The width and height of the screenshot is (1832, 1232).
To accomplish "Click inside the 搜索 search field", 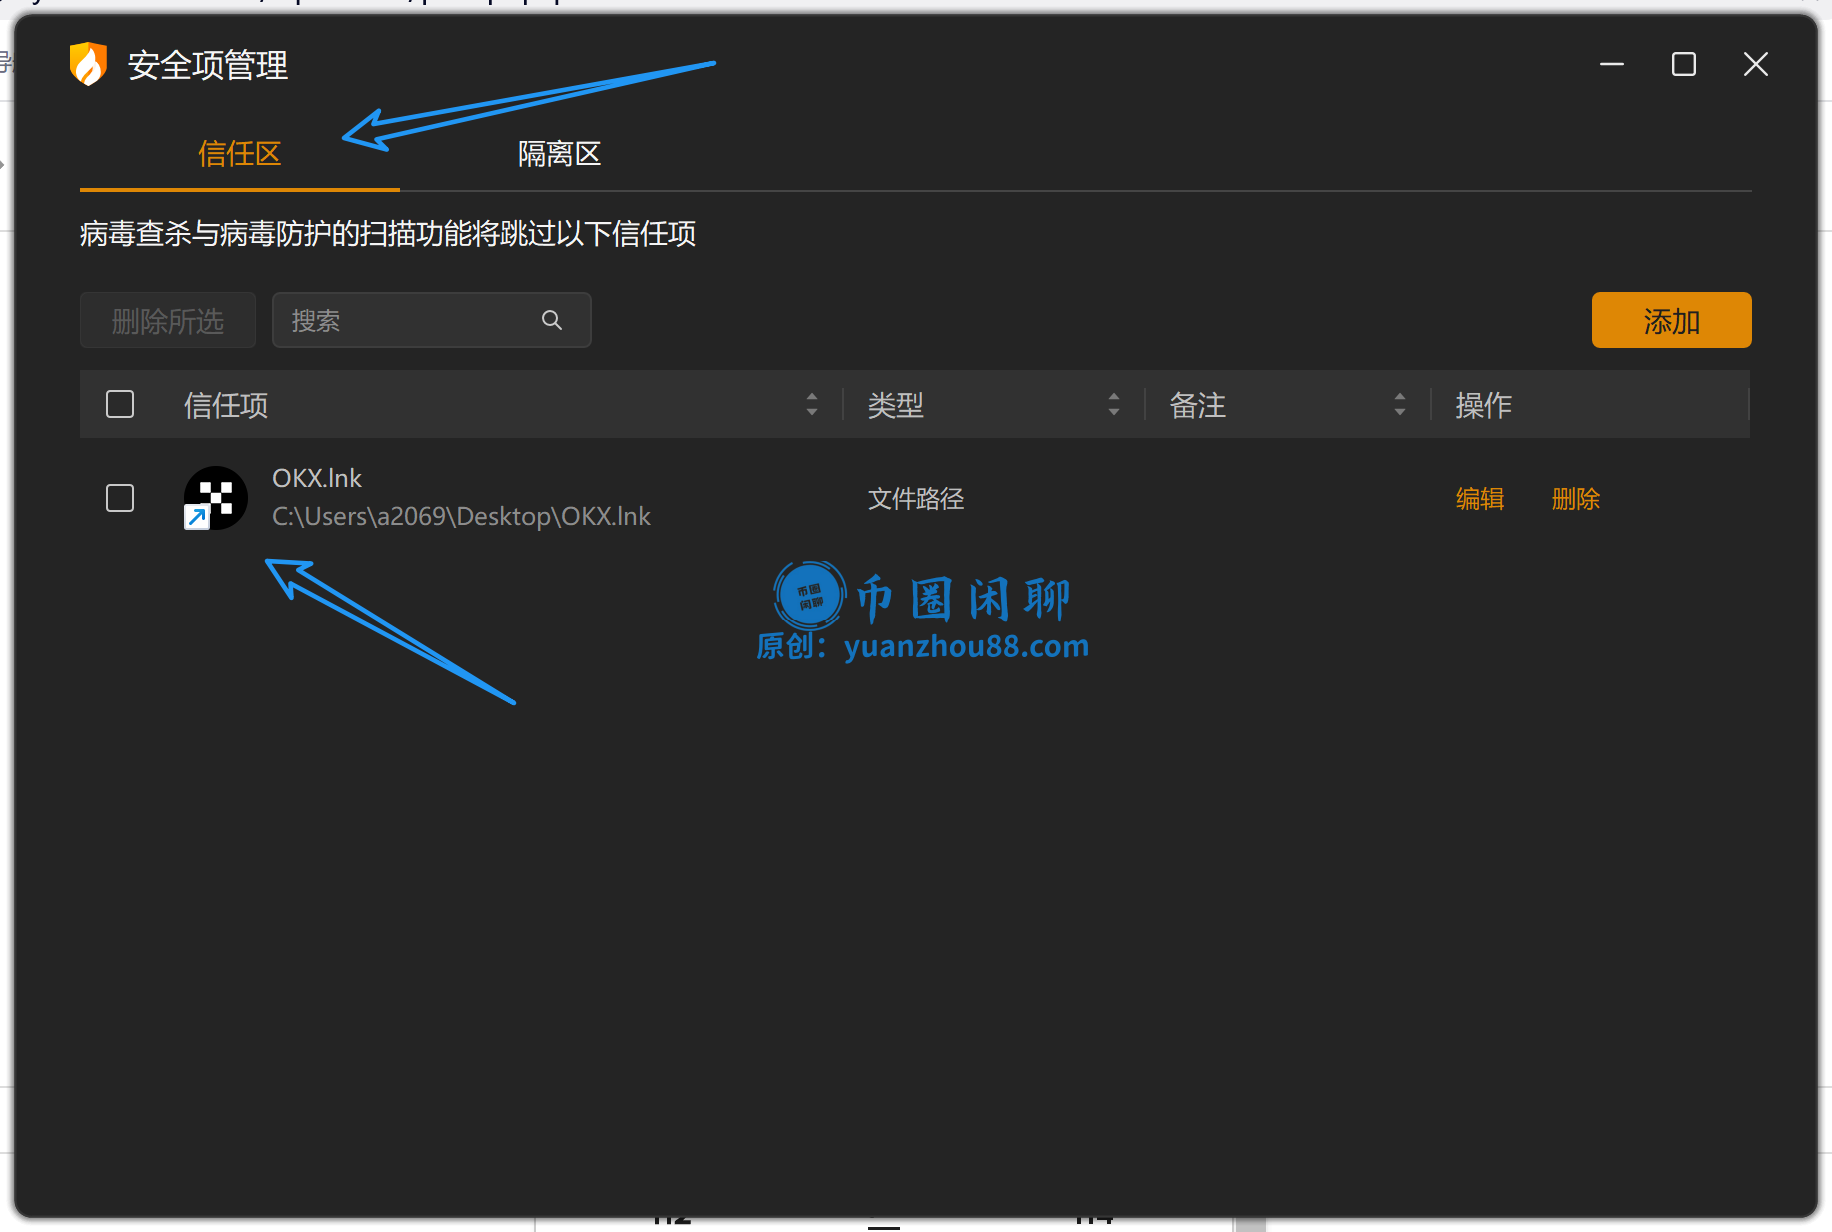I will pos(400,320).
